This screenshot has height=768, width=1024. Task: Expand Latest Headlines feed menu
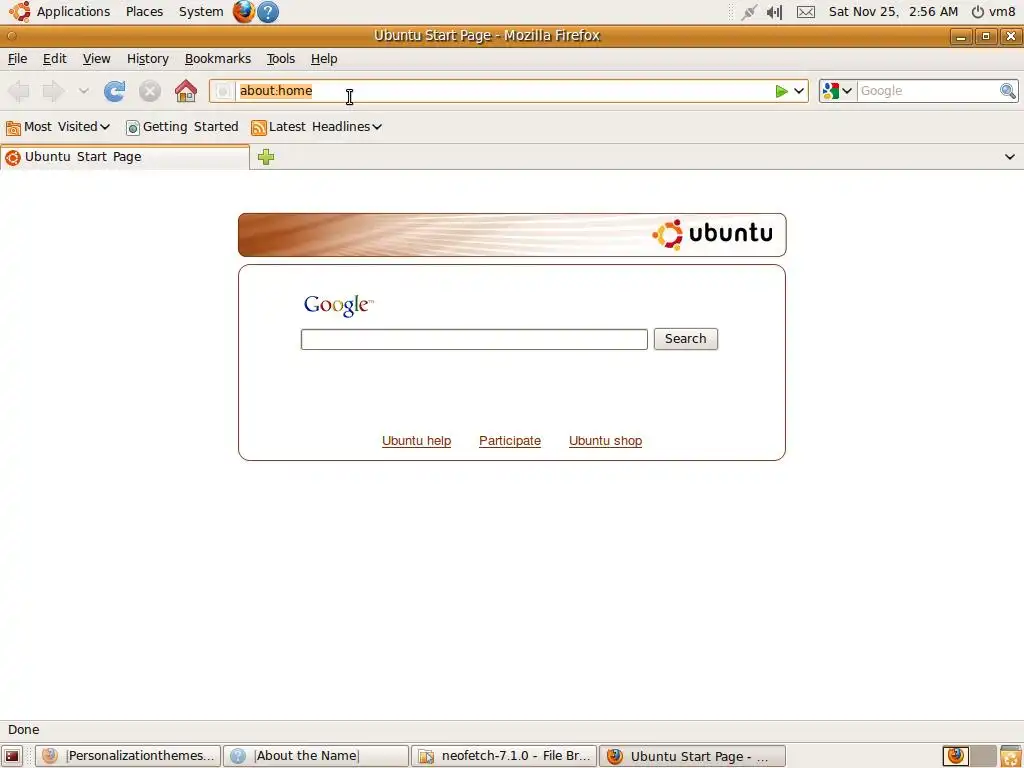pyautogui.click(x=316, y=127)
